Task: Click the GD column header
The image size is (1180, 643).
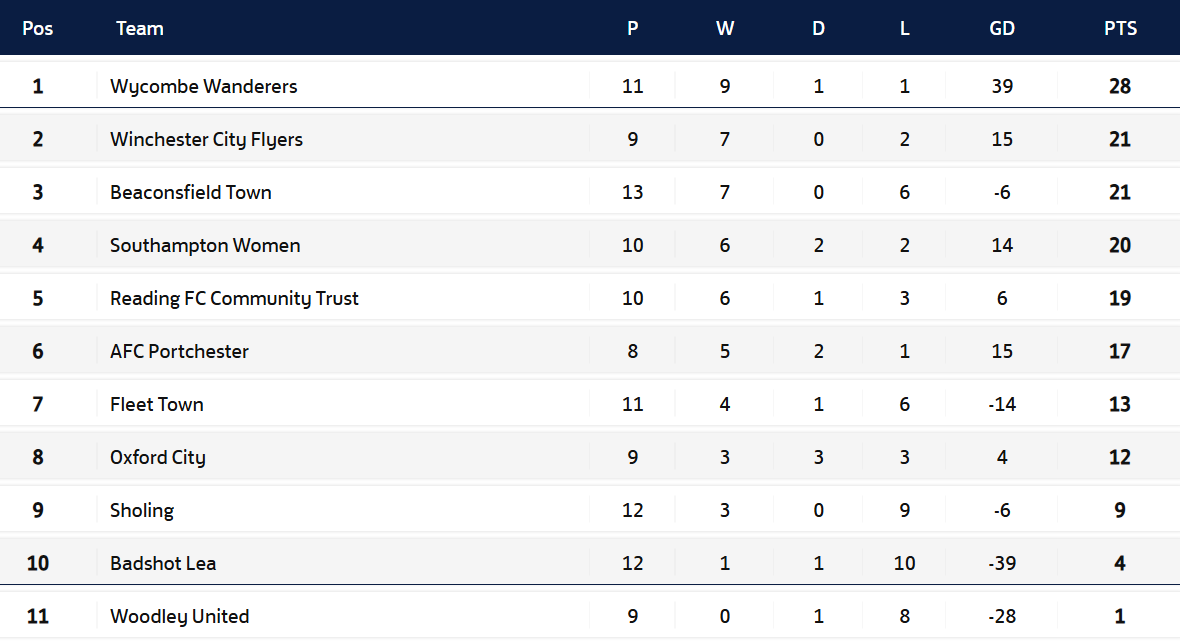Action: tap(1002, 28)
